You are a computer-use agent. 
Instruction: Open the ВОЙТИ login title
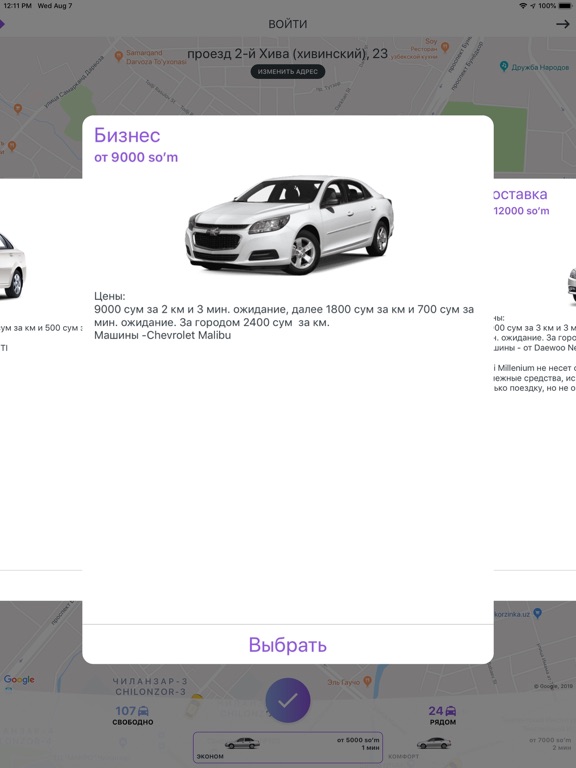(288, 24)
